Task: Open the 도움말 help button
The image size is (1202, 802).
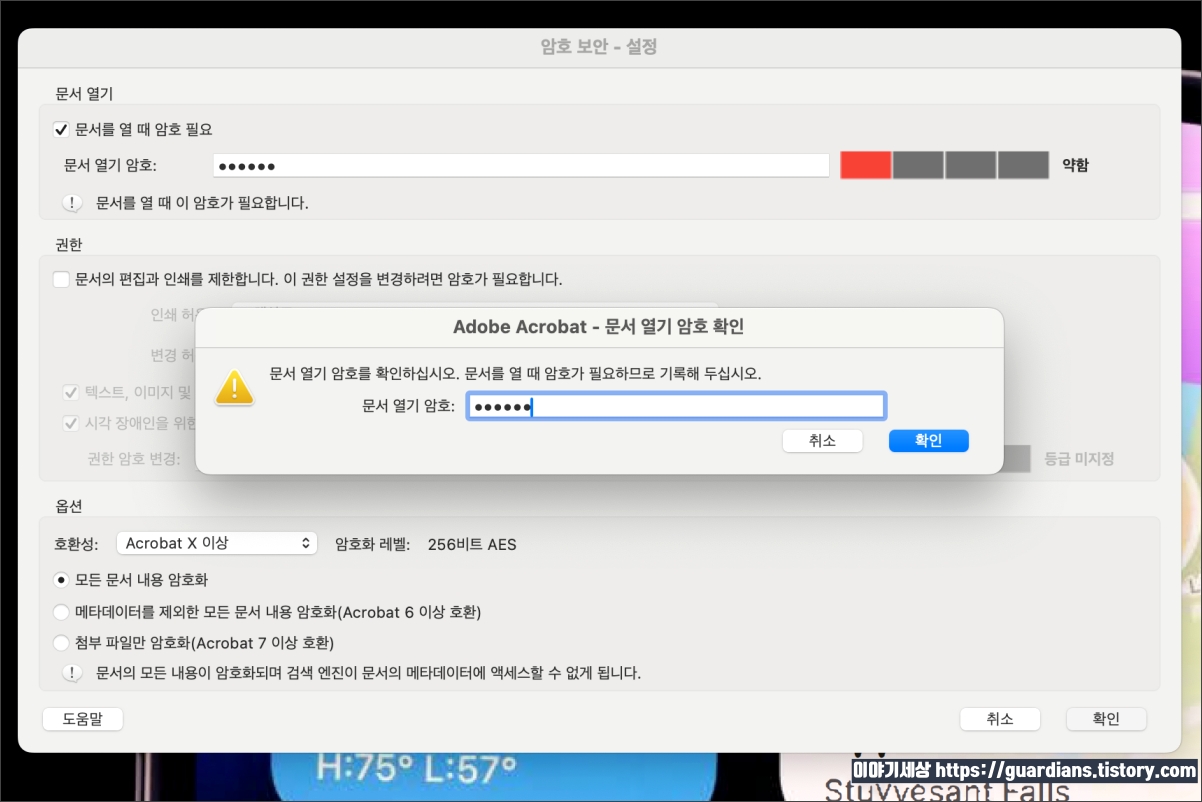Action: point(83,719)
